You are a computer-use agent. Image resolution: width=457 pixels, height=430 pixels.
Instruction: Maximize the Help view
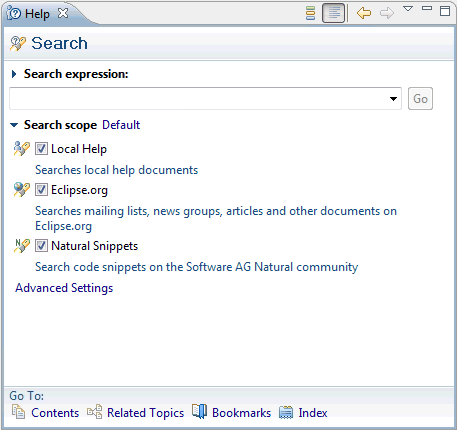[445, 11]
